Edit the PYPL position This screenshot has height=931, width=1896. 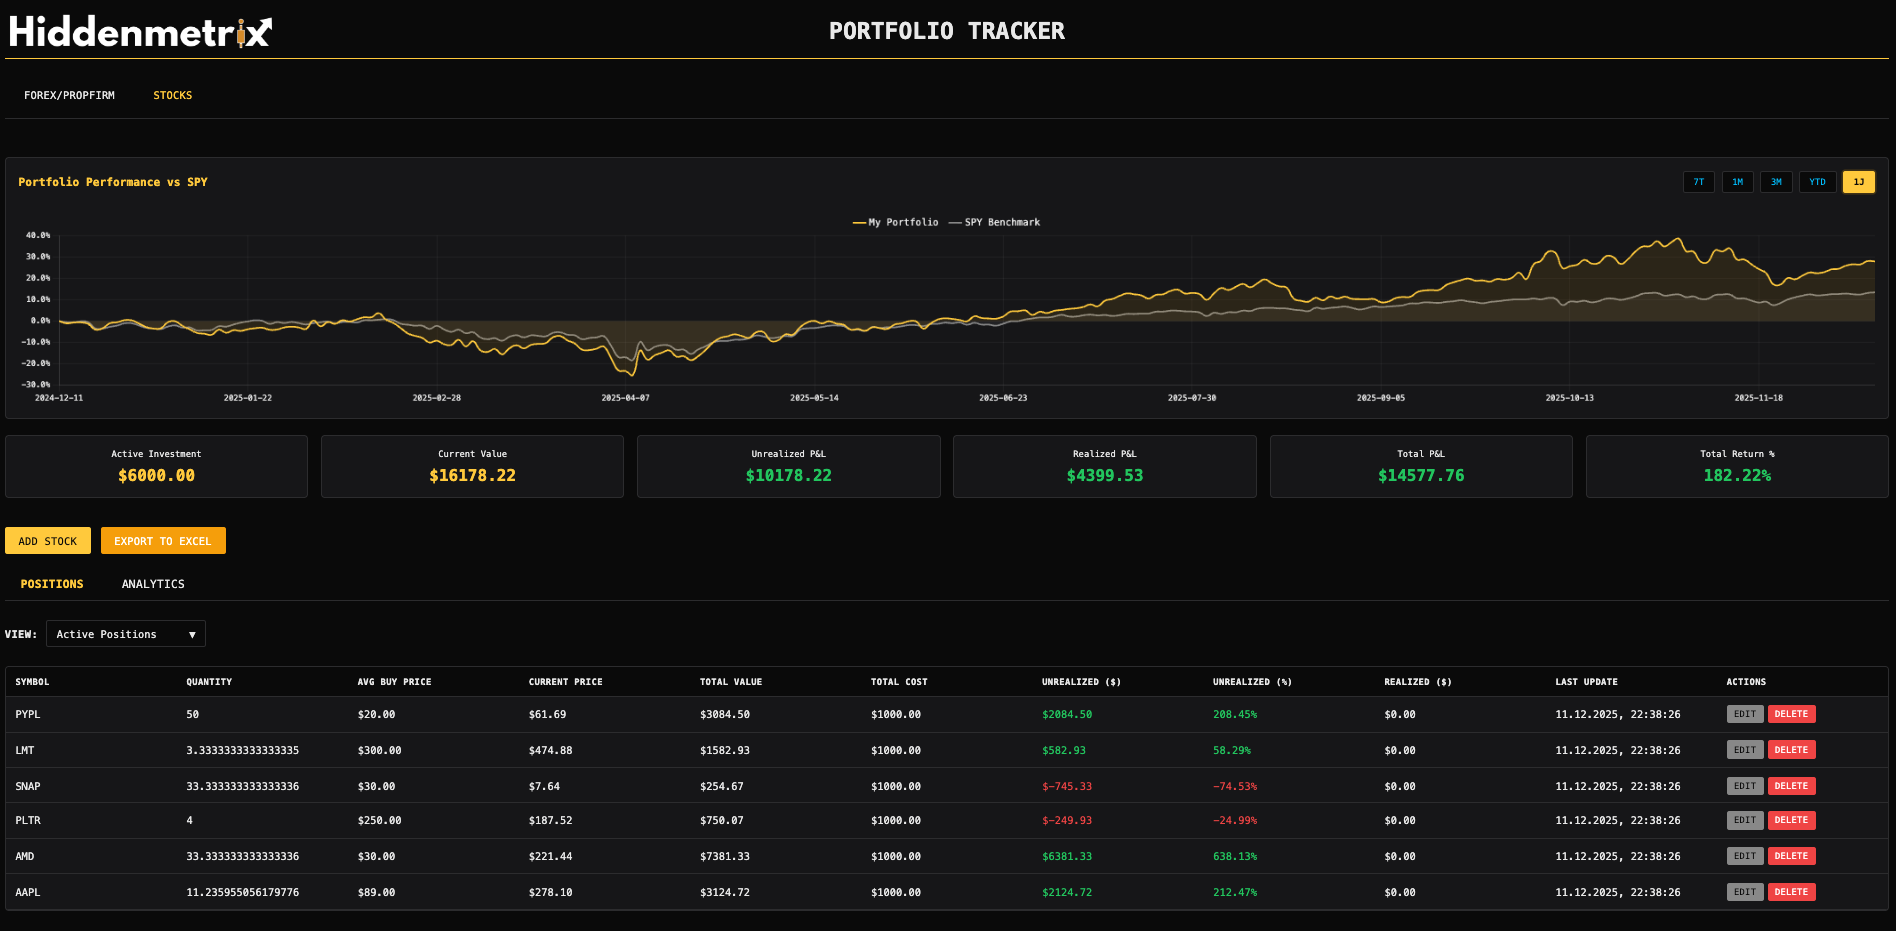[x=1745, y=714]
